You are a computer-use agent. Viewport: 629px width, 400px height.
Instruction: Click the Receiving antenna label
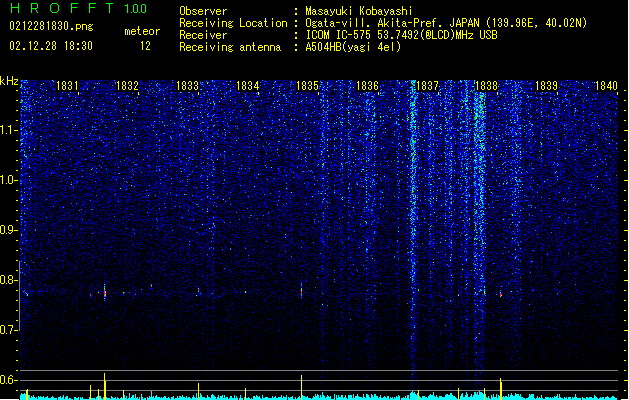(230, 47)
